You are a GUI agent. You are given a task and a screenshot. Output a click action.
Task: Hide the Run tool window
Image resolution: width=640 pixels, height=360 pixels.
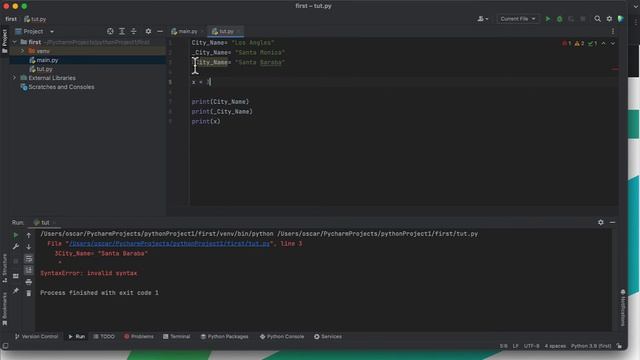point(612,222)
